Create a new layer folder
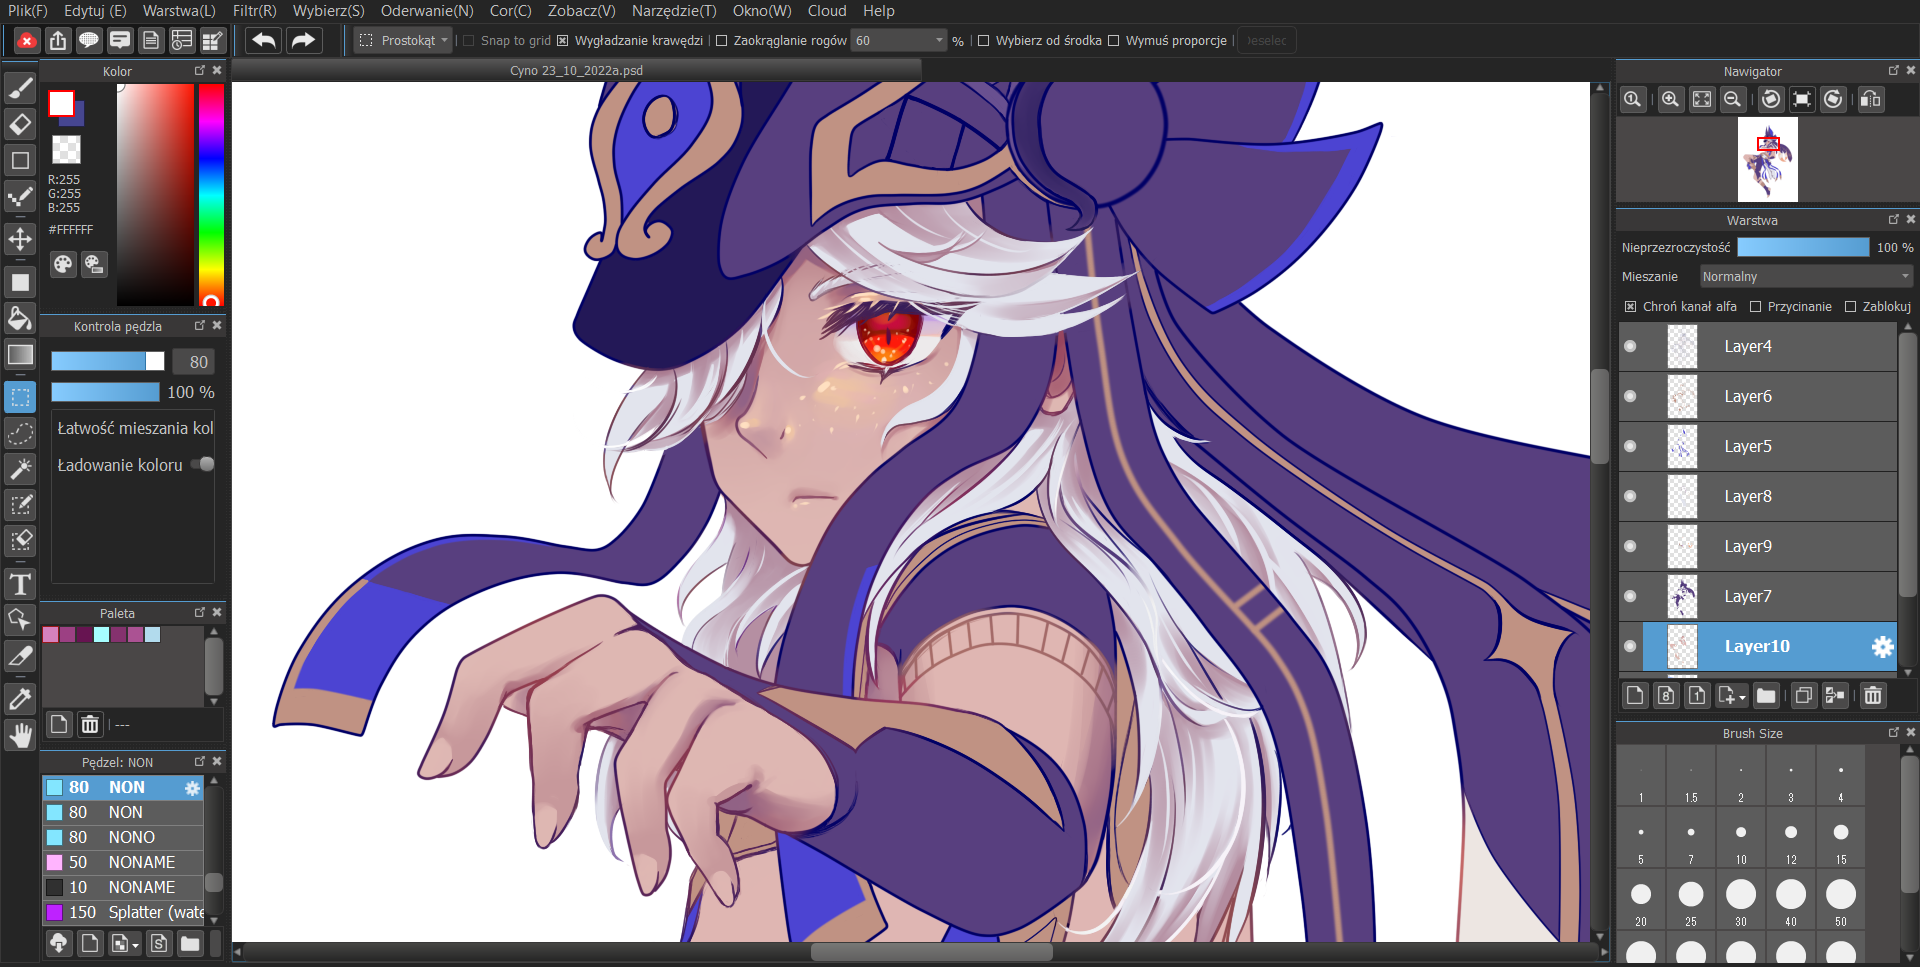The image size is (1920, 967). pos(1766,695)
